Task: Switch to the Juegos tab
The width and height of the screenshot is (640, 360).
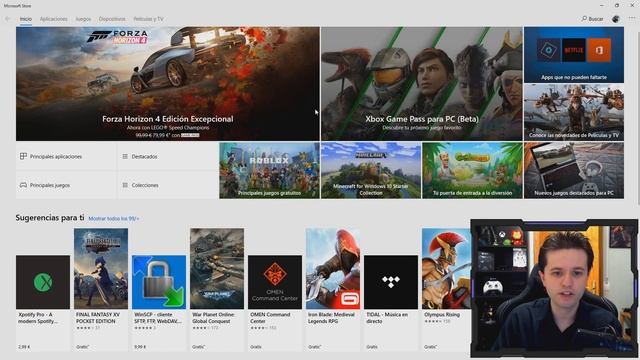Action: [83, 19]
